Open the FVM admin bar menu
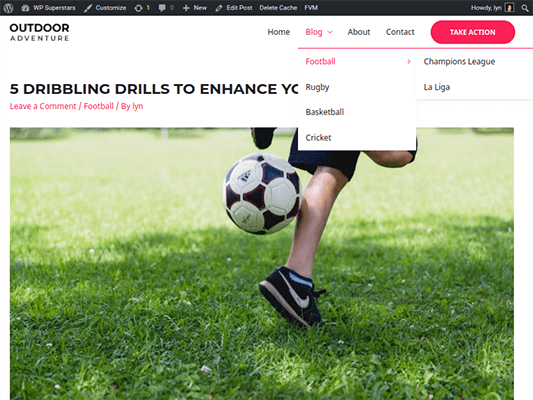 [x=311, y=7]
